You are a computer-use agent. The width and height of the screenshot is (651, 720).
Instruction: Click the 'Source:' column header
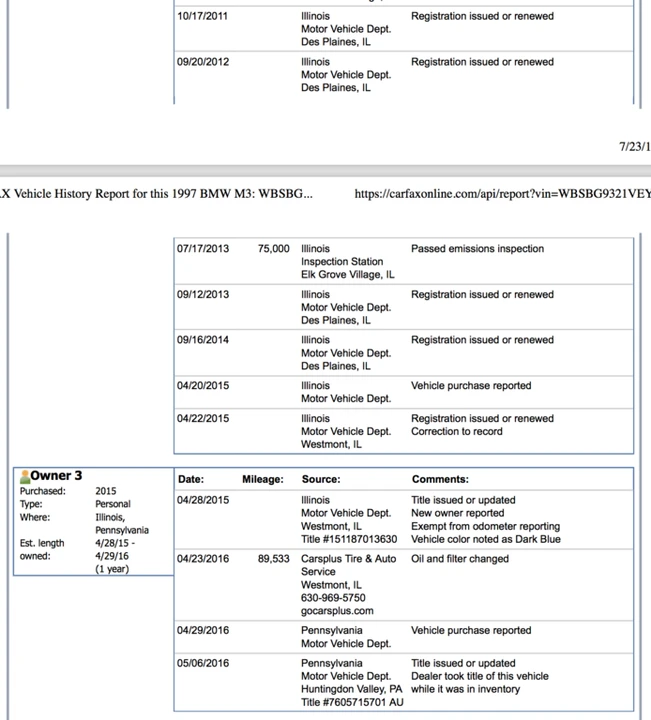point(321,479)
